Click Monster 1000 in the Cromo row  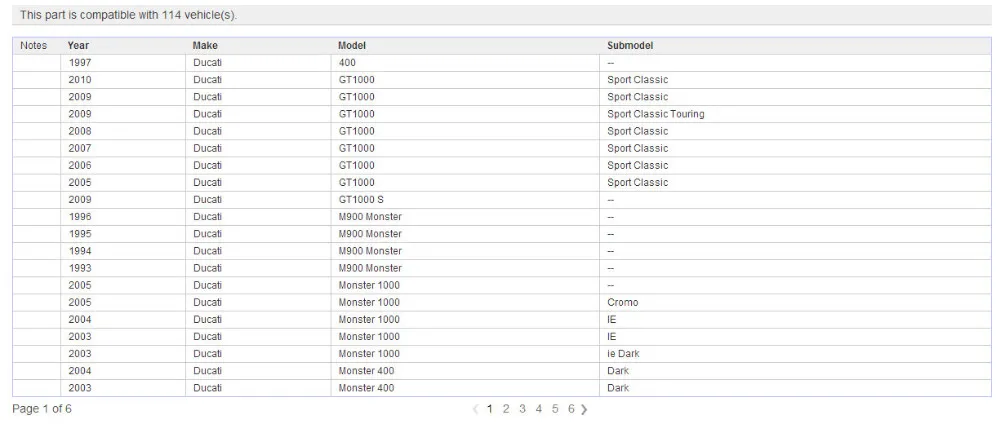pyautogui.click(x=369, y=302)
